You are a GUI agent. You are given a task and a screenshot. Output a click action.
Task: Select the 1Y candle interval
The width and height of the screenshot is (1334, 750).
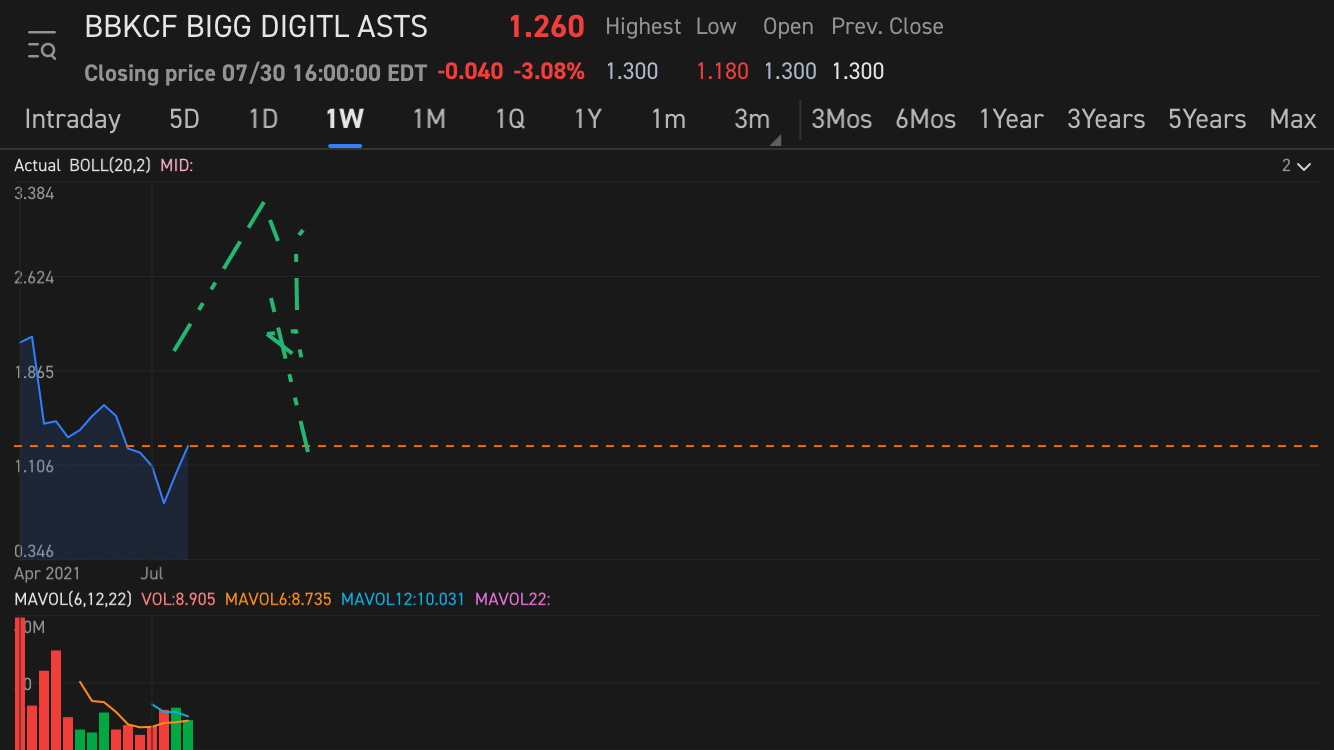click(x=588, y=119)
